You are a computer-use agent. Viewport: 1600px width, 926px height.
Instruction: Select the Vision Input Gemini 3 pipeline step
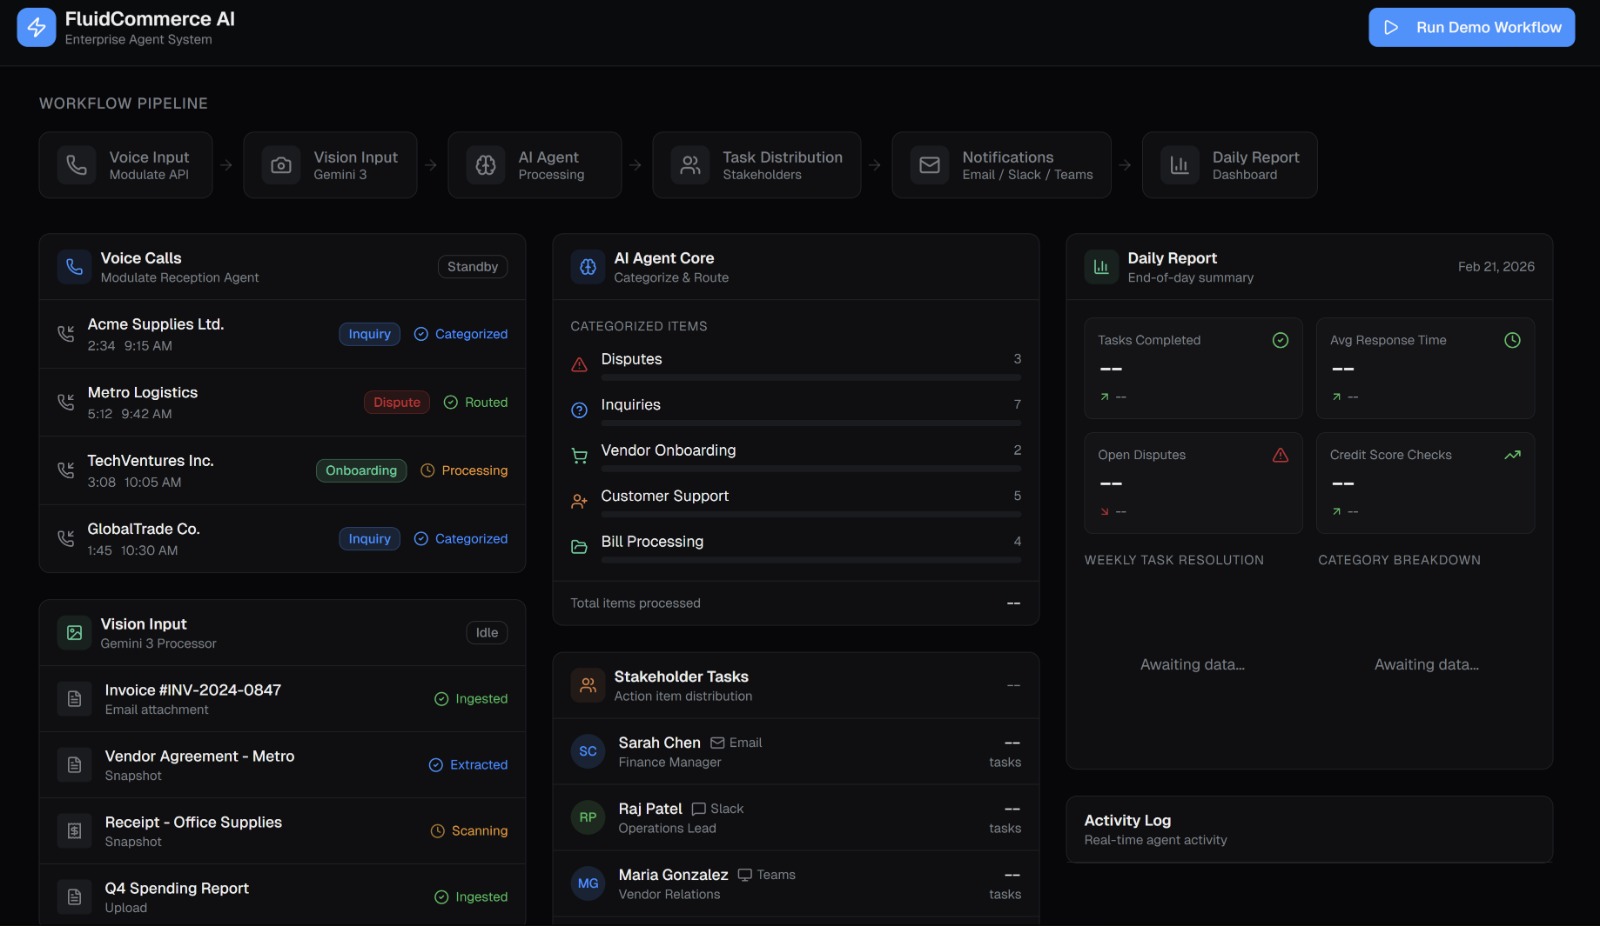330,165
